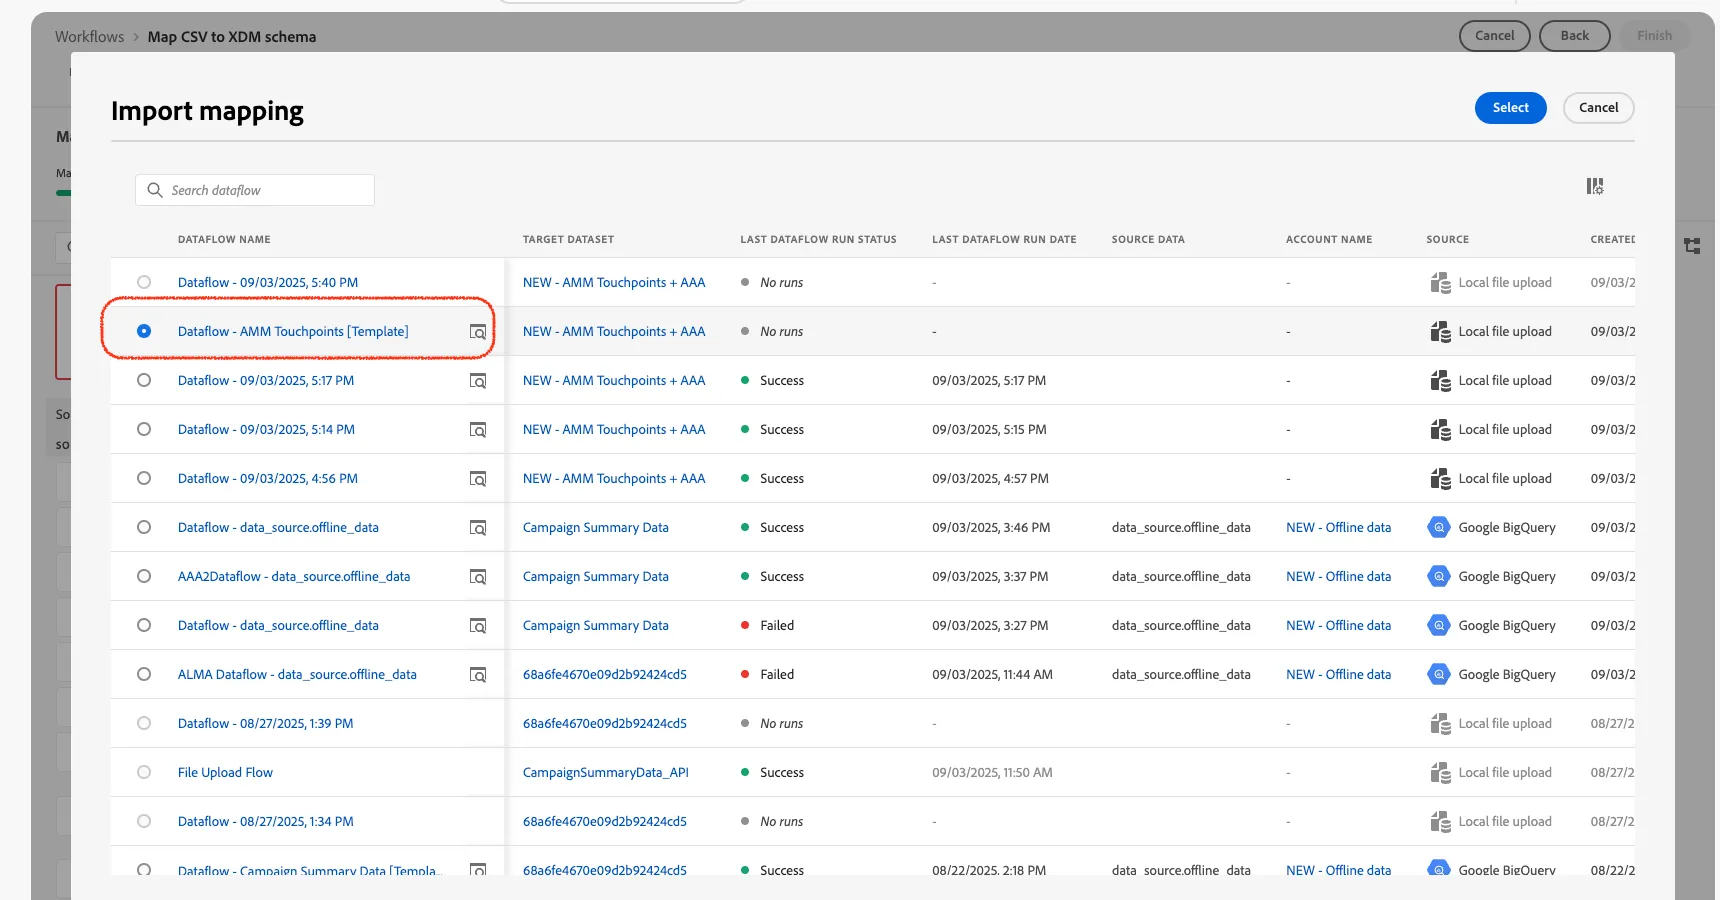Click Last Dataflow Run Status column header

818,240
